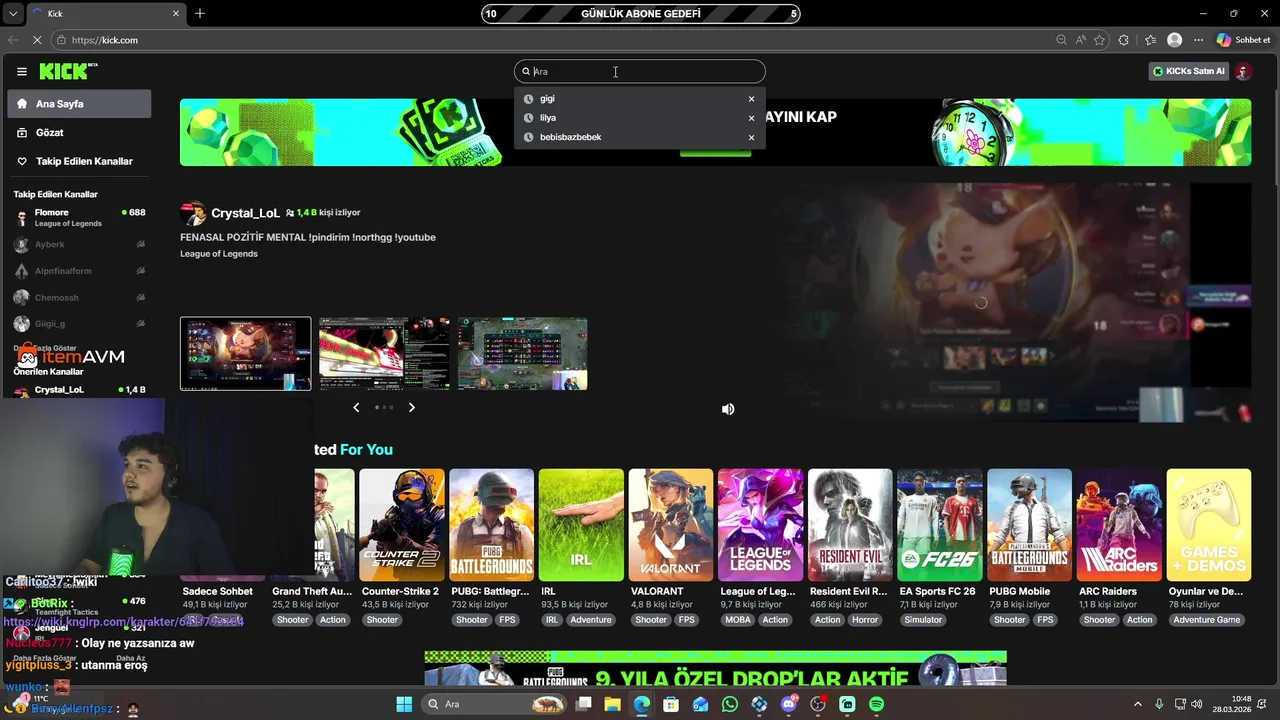
Task: Open Discord from taskbar
Action: pos(789,704)
